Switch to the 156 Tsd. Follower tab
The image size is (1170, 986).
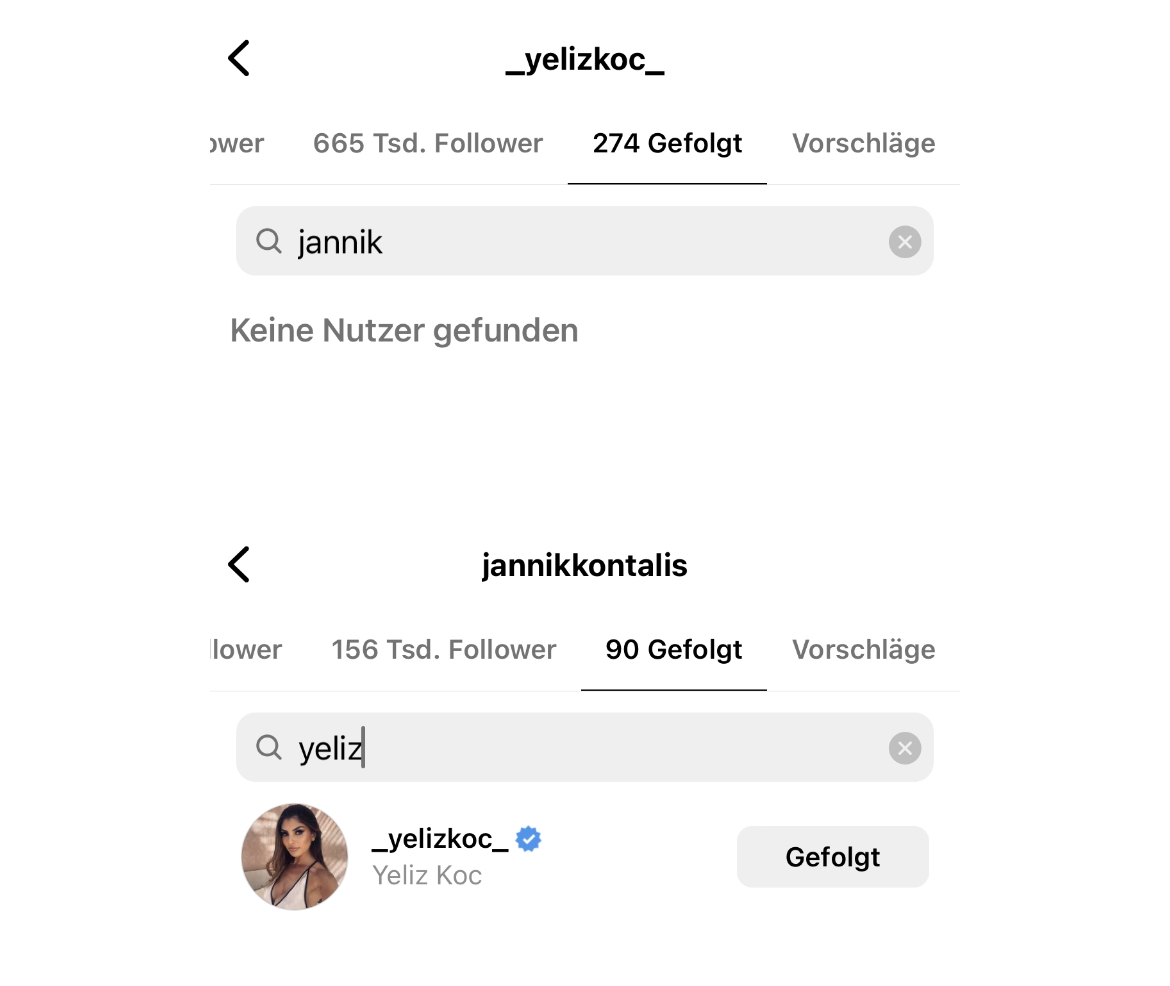pyautogui.click(x=443, y=649)
